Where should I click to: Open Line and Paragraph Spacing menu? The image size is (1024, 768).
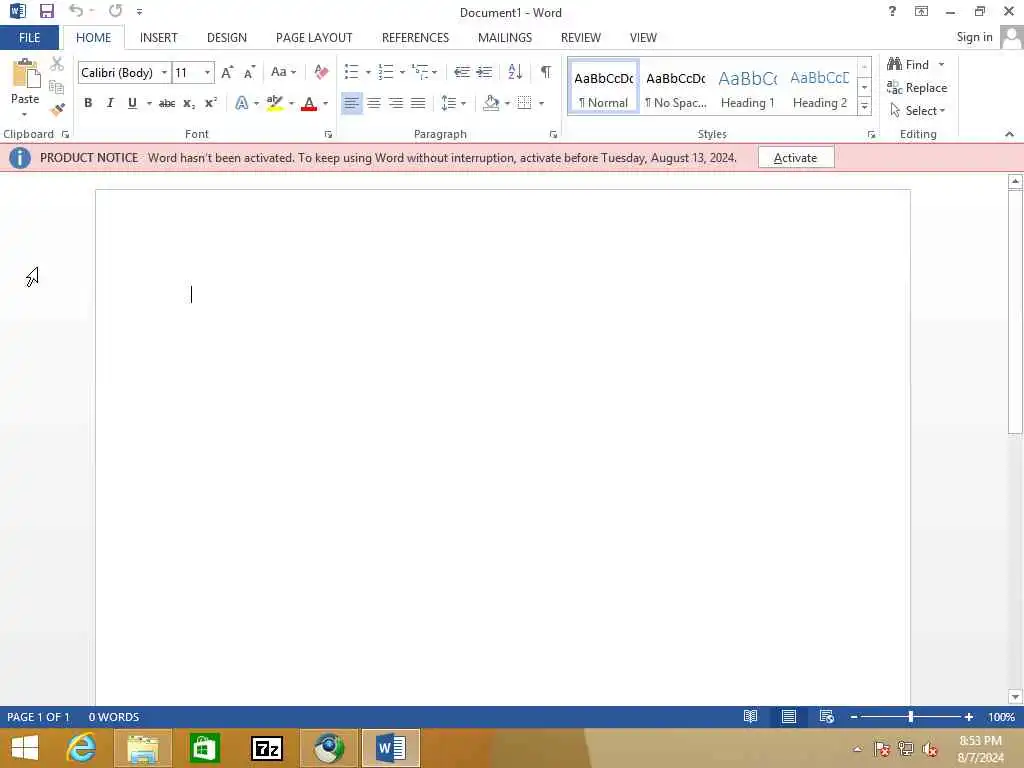[x=453, y=103]
